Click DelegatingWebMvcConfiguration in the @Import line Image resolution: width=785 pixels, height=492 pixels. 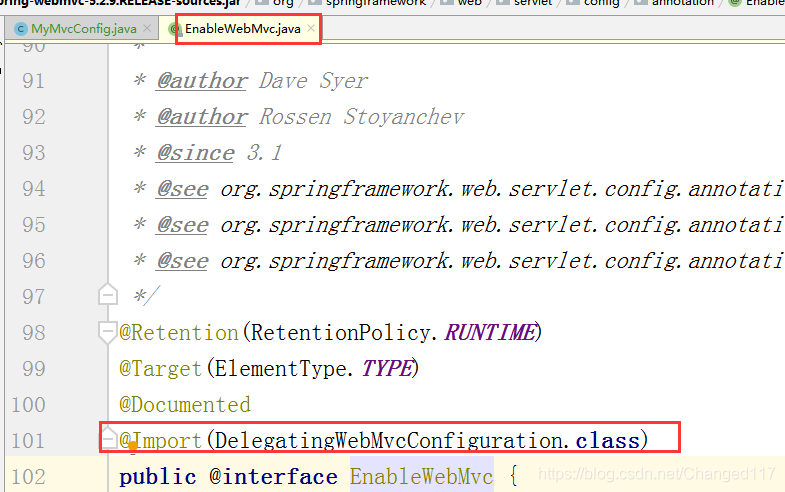pyautogui.click(x=389, y=441)
